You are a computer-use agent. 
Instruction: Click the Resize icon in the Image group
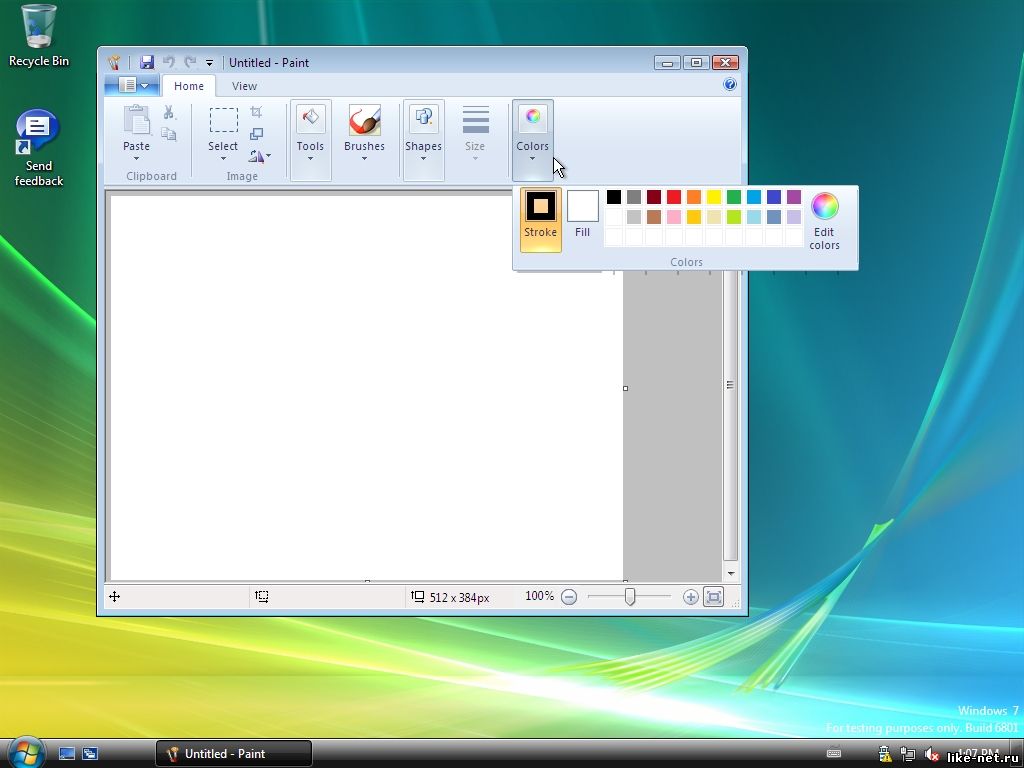point(256,134)
